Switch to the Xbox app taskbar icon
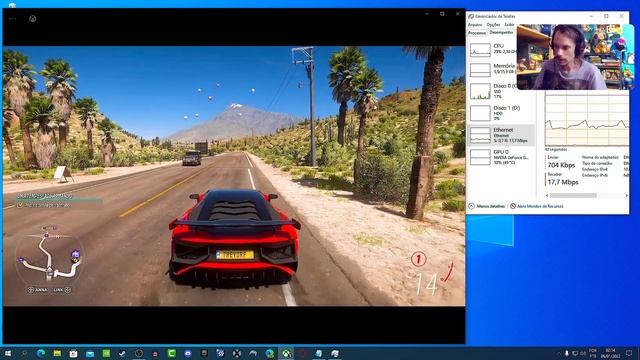 [286, 353]
